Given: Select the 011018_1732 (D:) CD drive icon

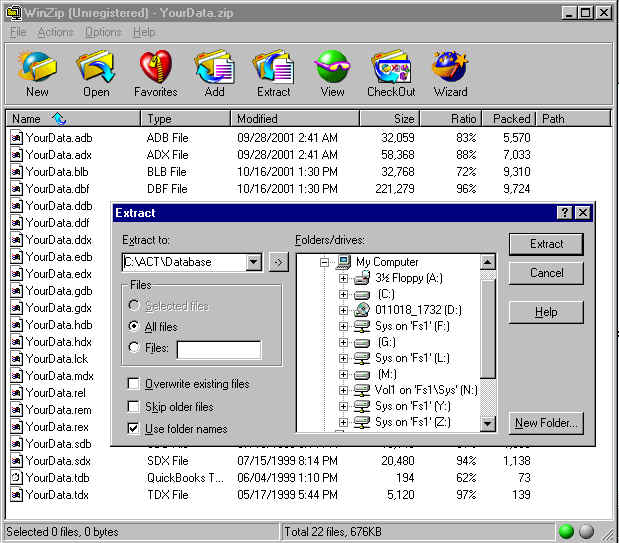Looking at the screenshot, I should (362, 310).
